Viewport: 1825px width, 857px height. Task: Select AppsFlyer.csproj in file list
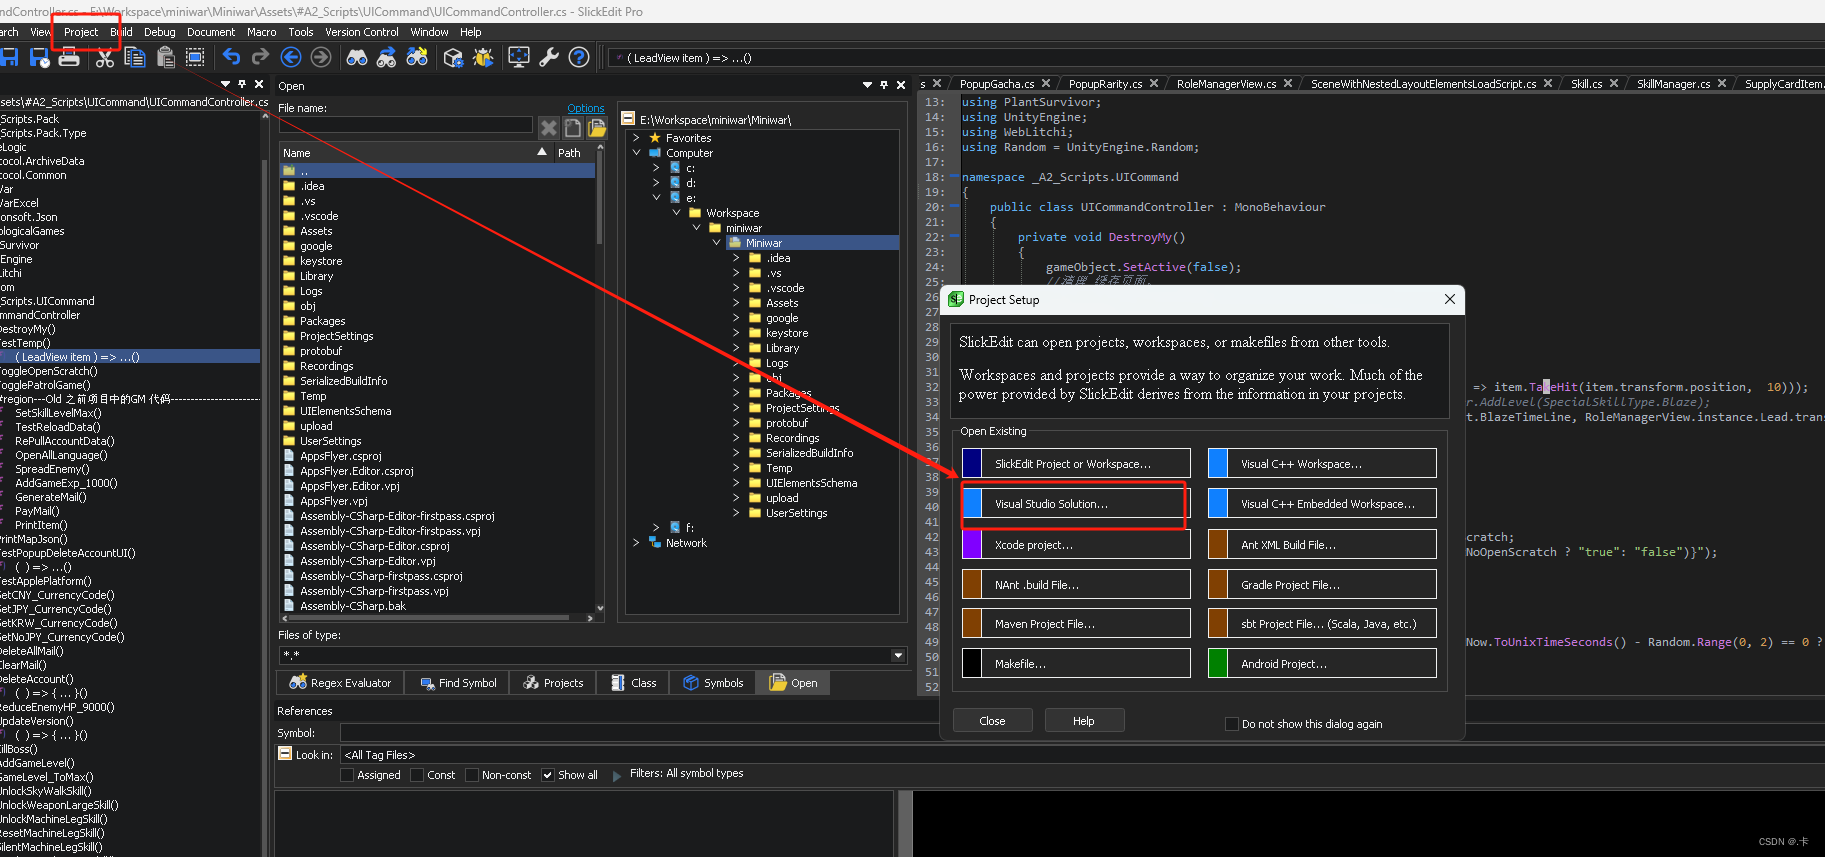click(340, 456)
